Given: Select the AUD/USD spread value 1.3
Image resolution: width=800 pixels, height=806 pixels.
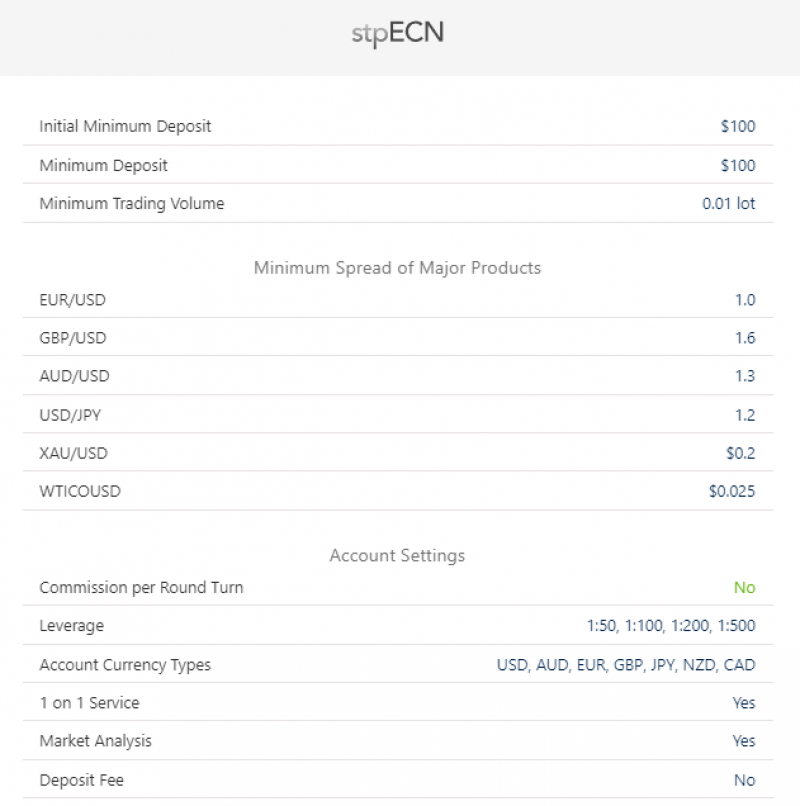Looking at the screenshot, I should coord(745,376).
